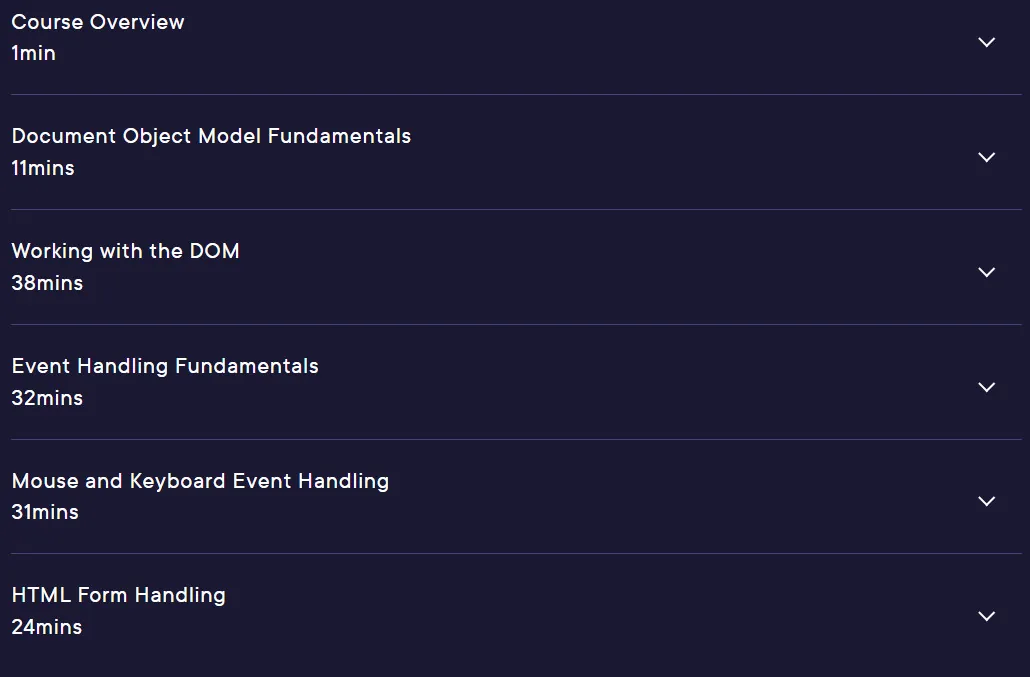Click the 1min duration label

click(x=34, y=53)
